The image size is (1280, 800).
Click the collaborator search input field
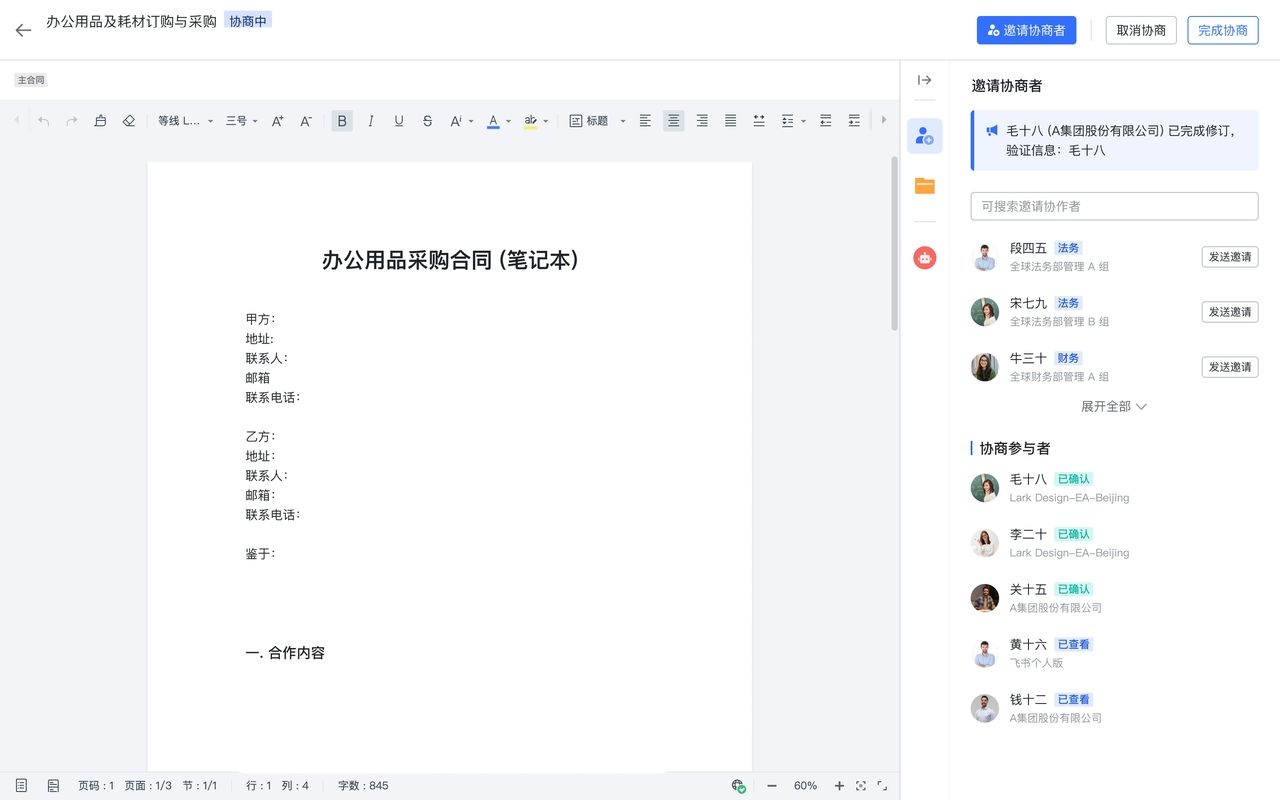pyautogui.click(x=1114, y=206)
